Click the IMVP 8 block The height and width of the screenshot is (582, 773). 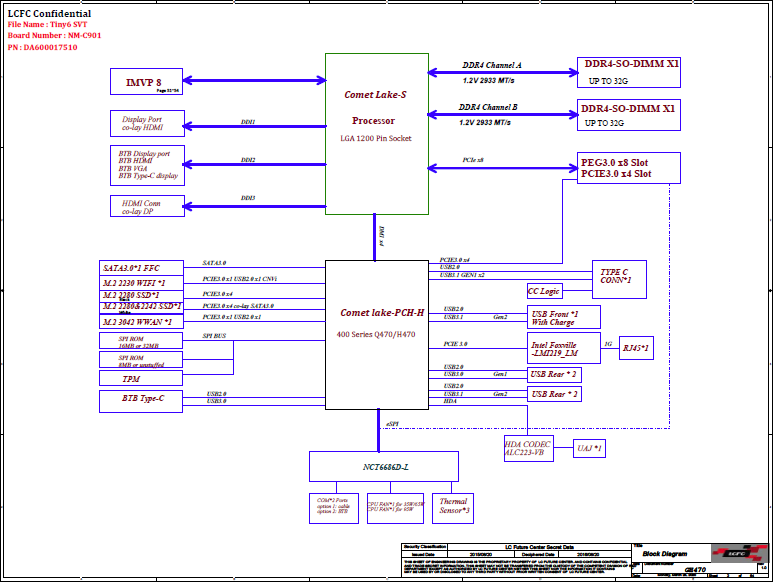coord(146,81)
